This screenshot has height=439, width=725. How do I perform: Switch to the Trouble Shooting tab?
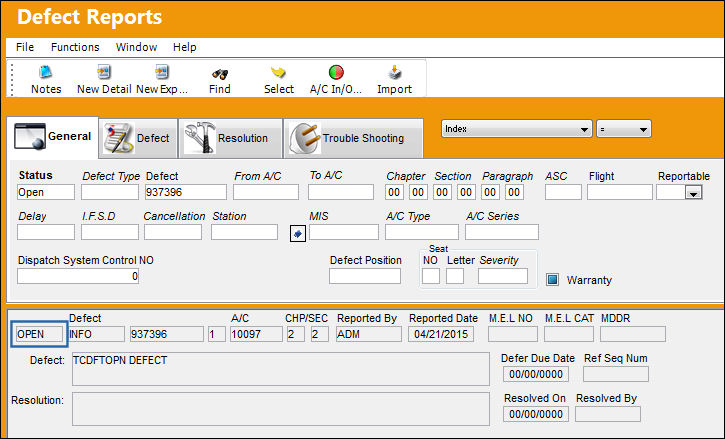pyautogui.click(x=353, y=138)
